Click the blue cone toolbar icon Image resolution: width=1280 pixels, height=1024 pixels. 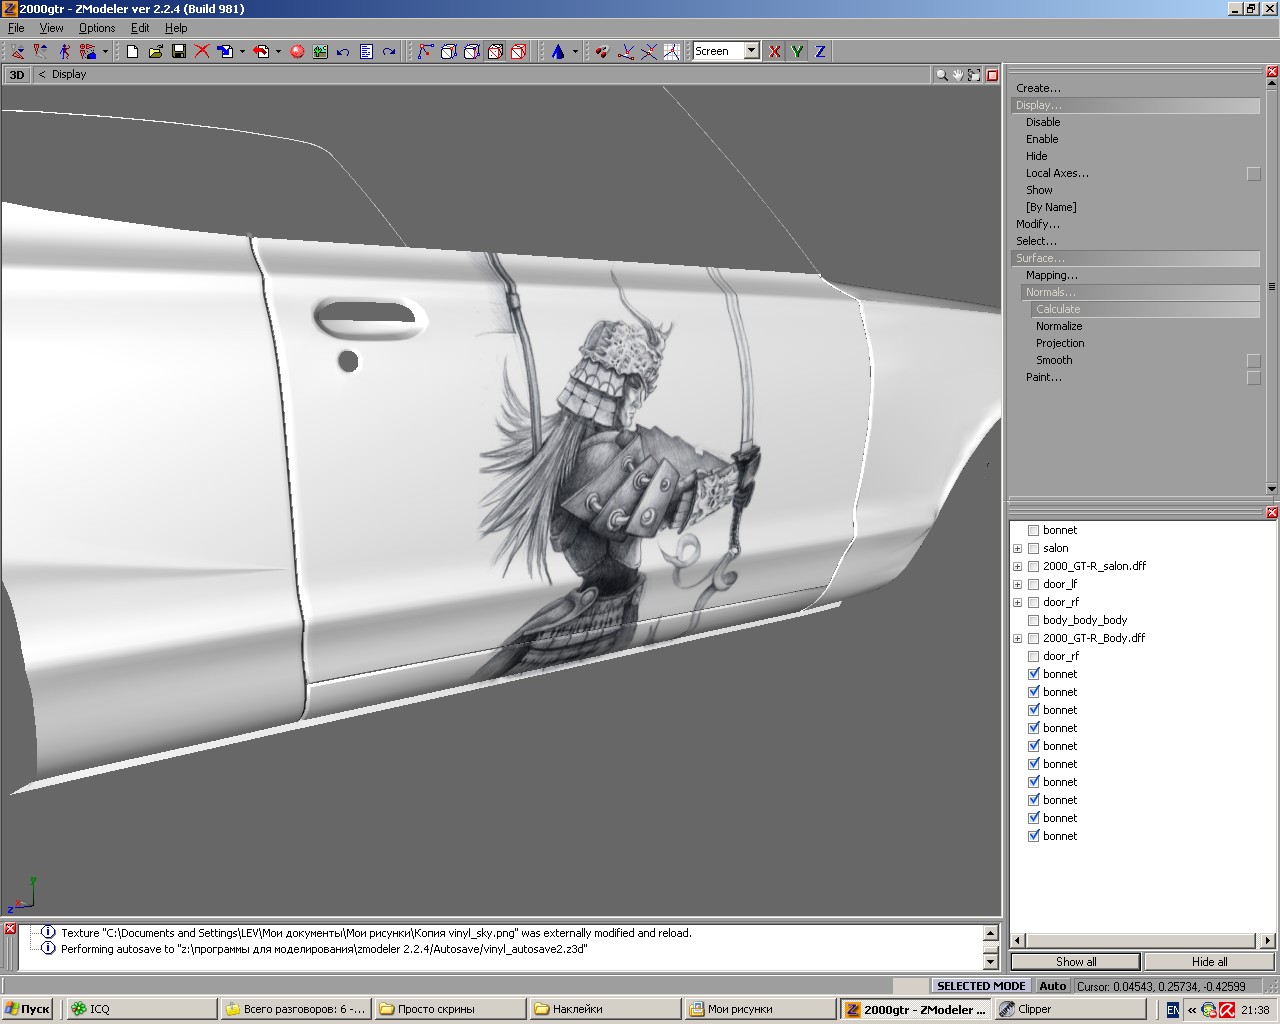(x=558, y=51)
